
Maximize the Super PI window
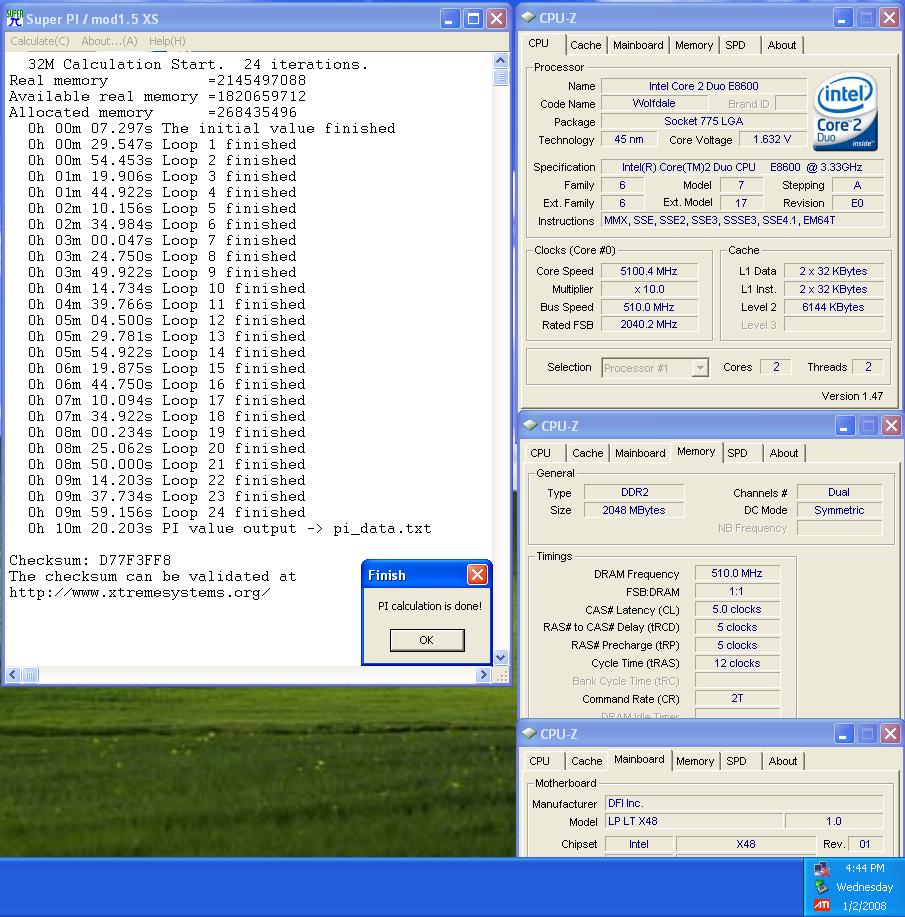473,19
